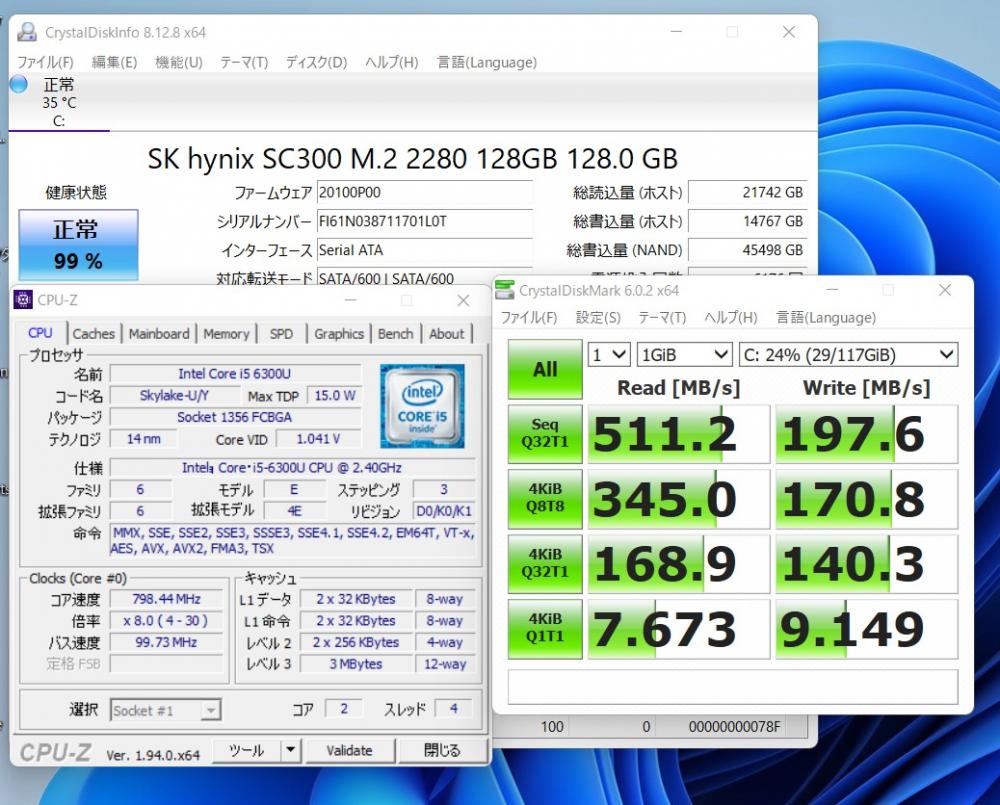
Task: Open 機能(U) menu in CrystalDiskInfo
Action: pyautogui.click(x=179, y=63)
